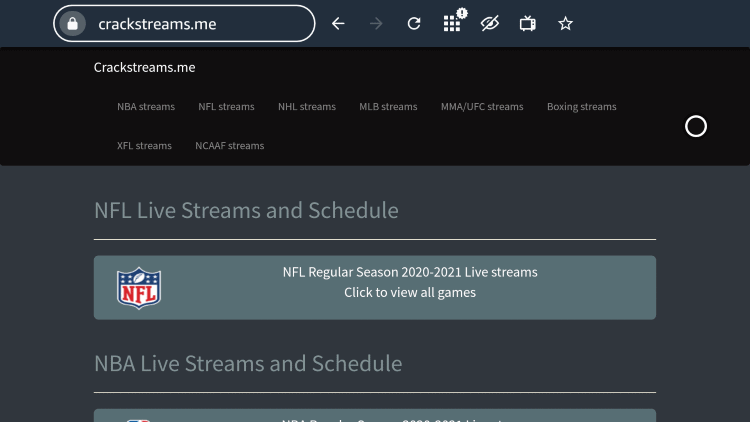Click the crackstreams.me address field

pyautogui.click(x=184, y=23)
